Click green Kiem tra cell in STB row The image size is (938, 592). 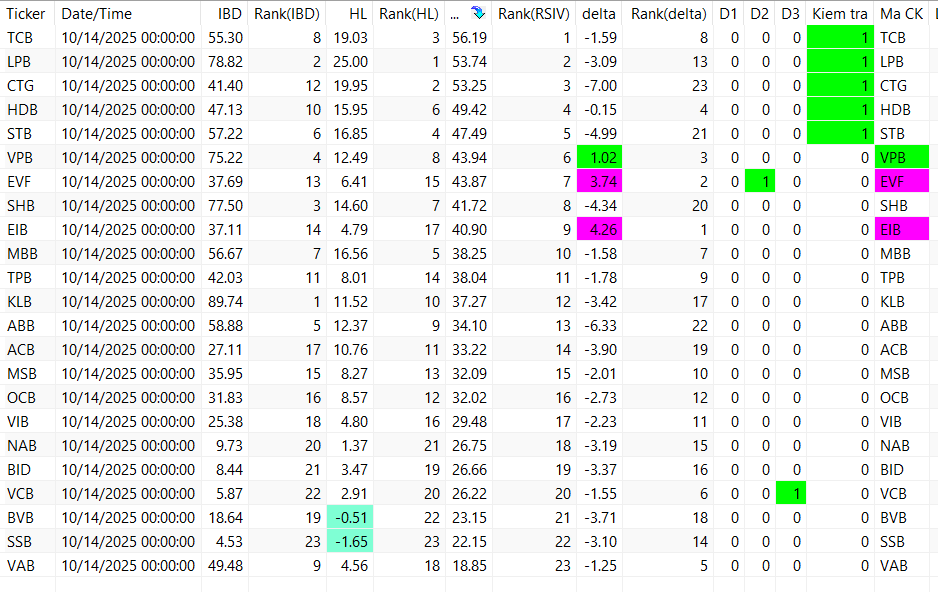click(840, 133)
